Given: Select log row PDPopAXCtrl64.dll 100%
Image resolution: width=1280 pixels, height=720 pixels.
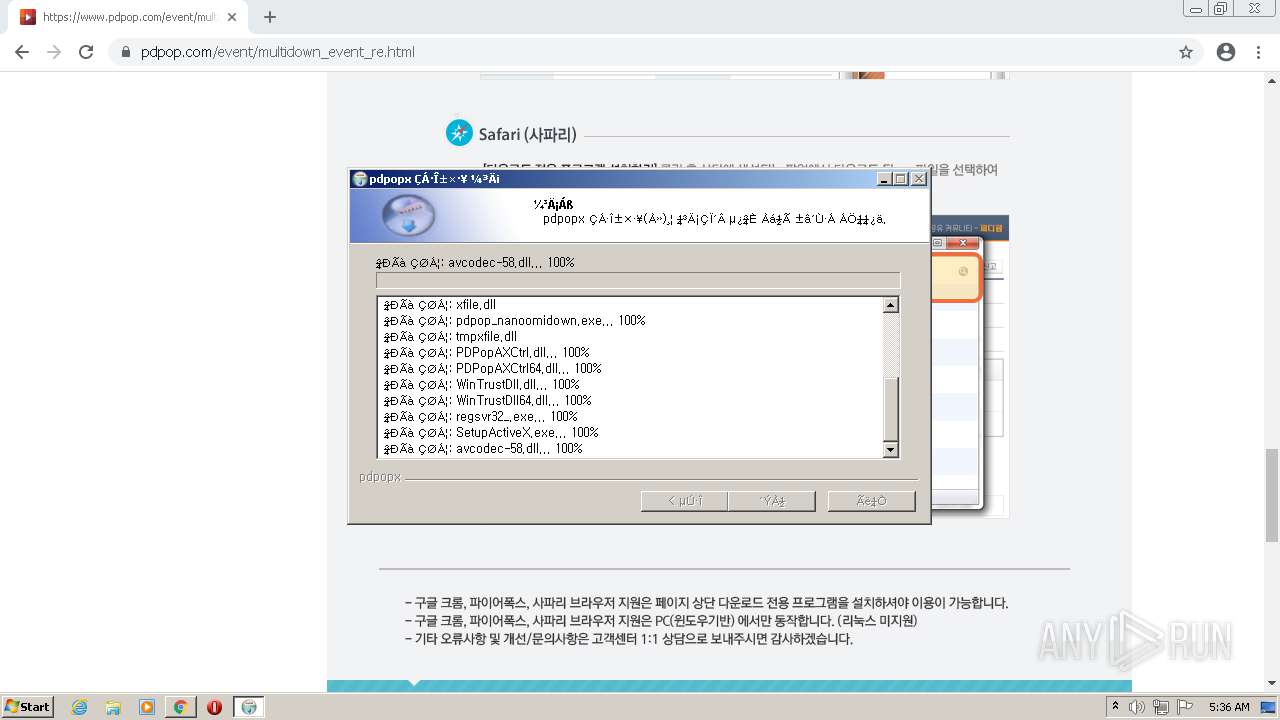Looking at the screenshot, I should [492, 369].
